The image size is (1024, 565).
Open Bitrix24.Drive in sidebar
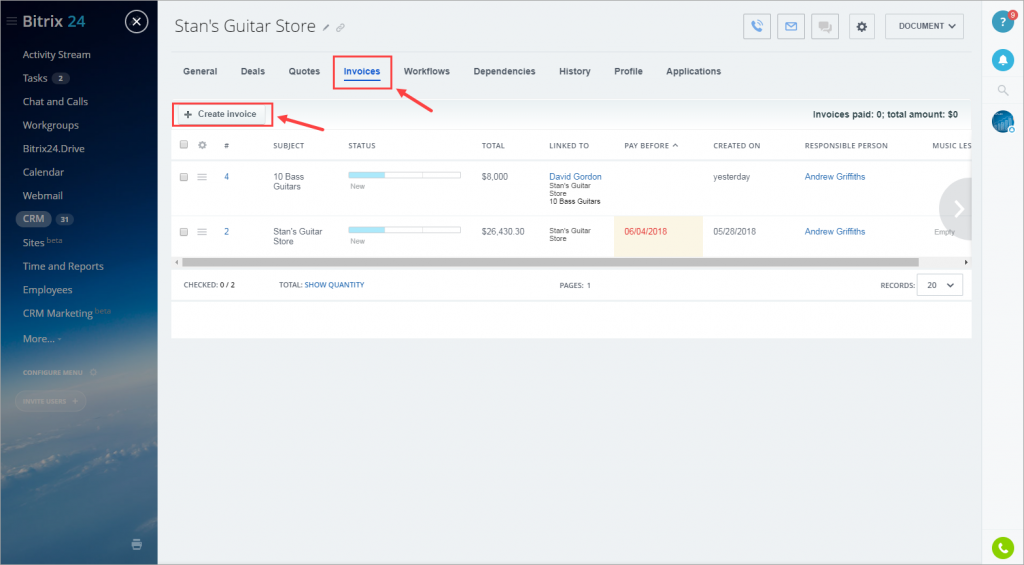point(54,149)
